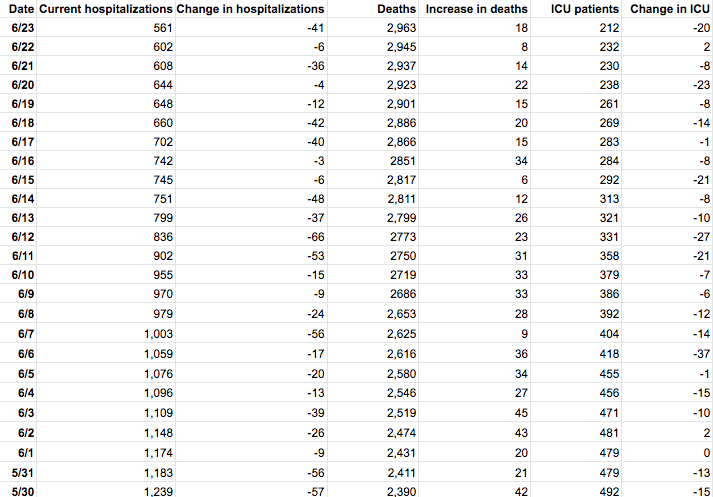Select the ICU patients column header
Image resolution: width=713 pixels, height=497 pixels.
[585, 9]
